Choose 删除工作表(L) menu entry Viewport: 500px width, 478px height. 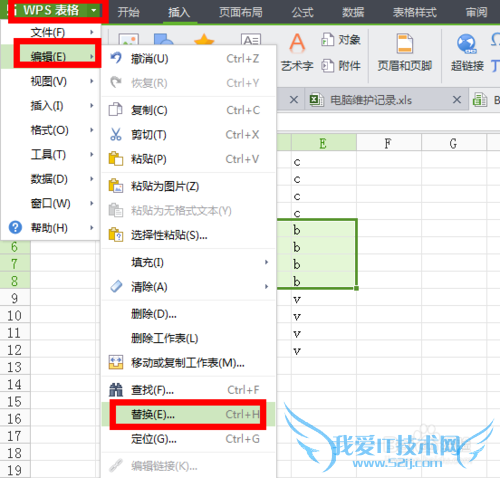(x=188, y=338)
